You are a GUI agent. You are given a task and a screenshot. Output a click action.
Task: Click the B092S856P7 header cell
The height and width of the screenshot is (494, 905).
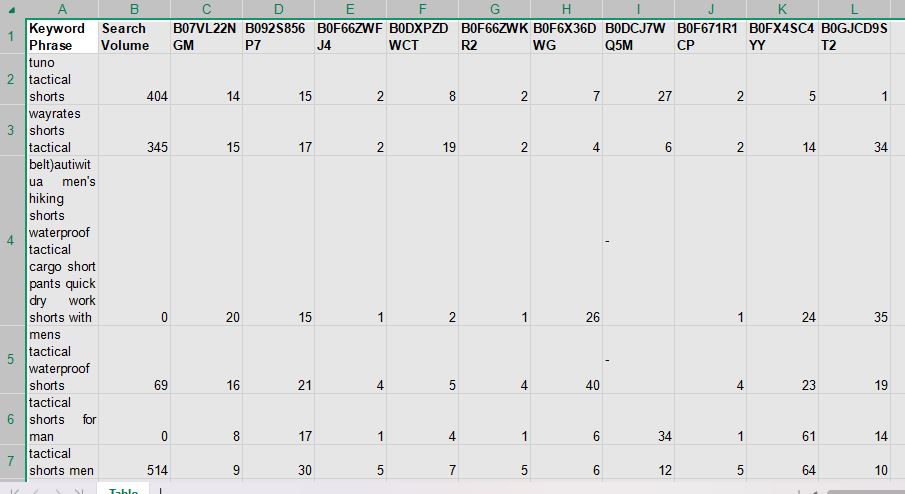click(278, 36)
